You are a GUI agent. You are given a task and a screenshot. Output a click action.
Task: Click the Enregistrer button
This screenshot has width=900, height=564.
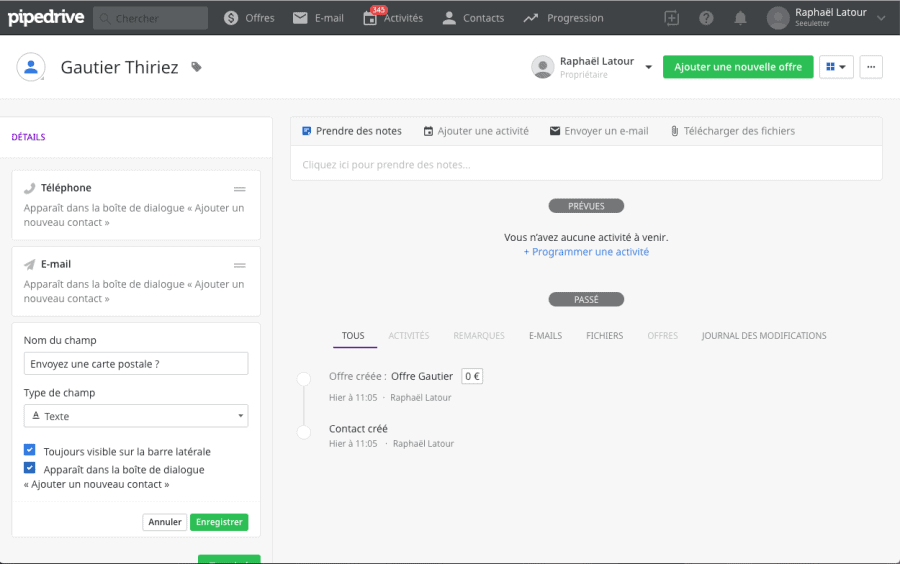(x=219, y=522)
